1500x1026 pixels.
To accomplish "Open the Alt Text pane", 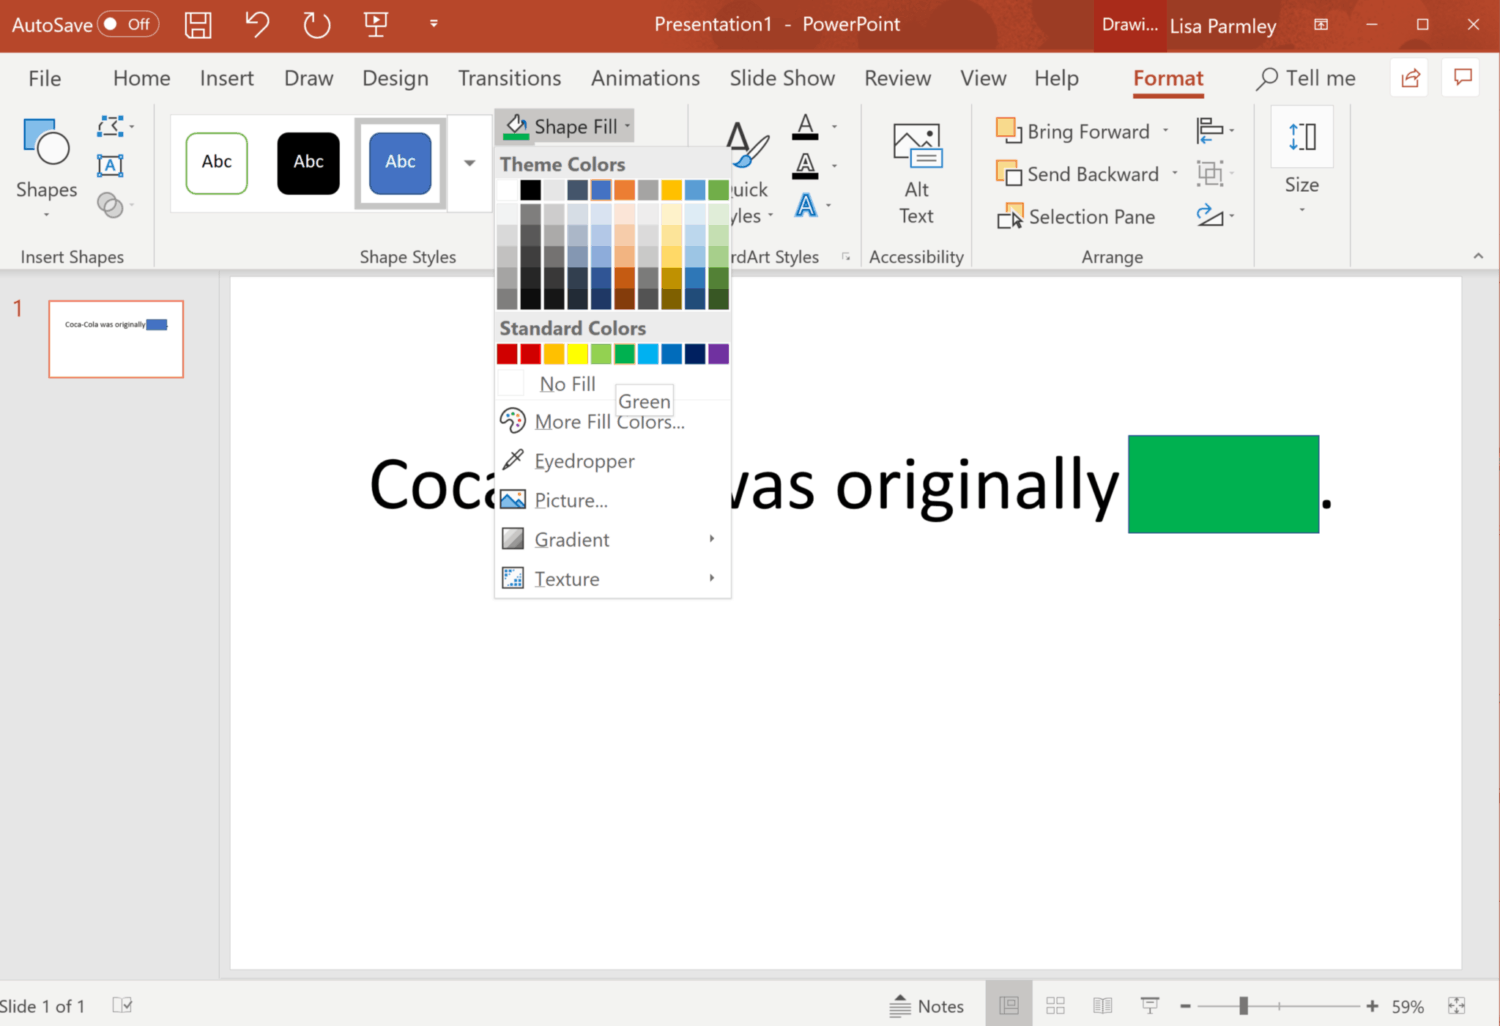I will 917,174.
